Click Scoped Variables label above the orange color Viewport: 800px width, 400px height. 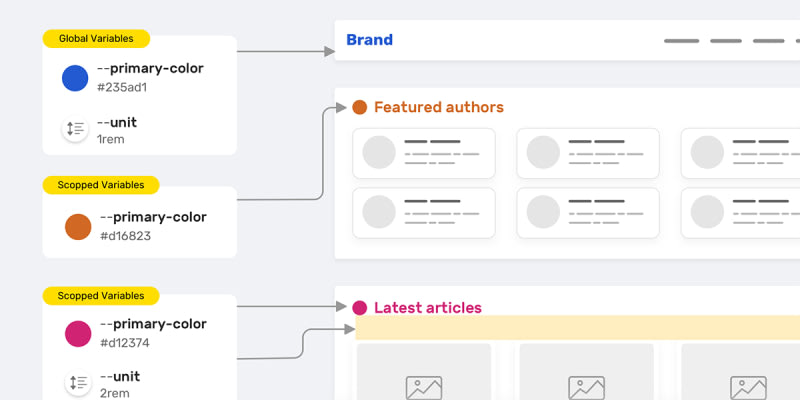(x=100, y=185)
